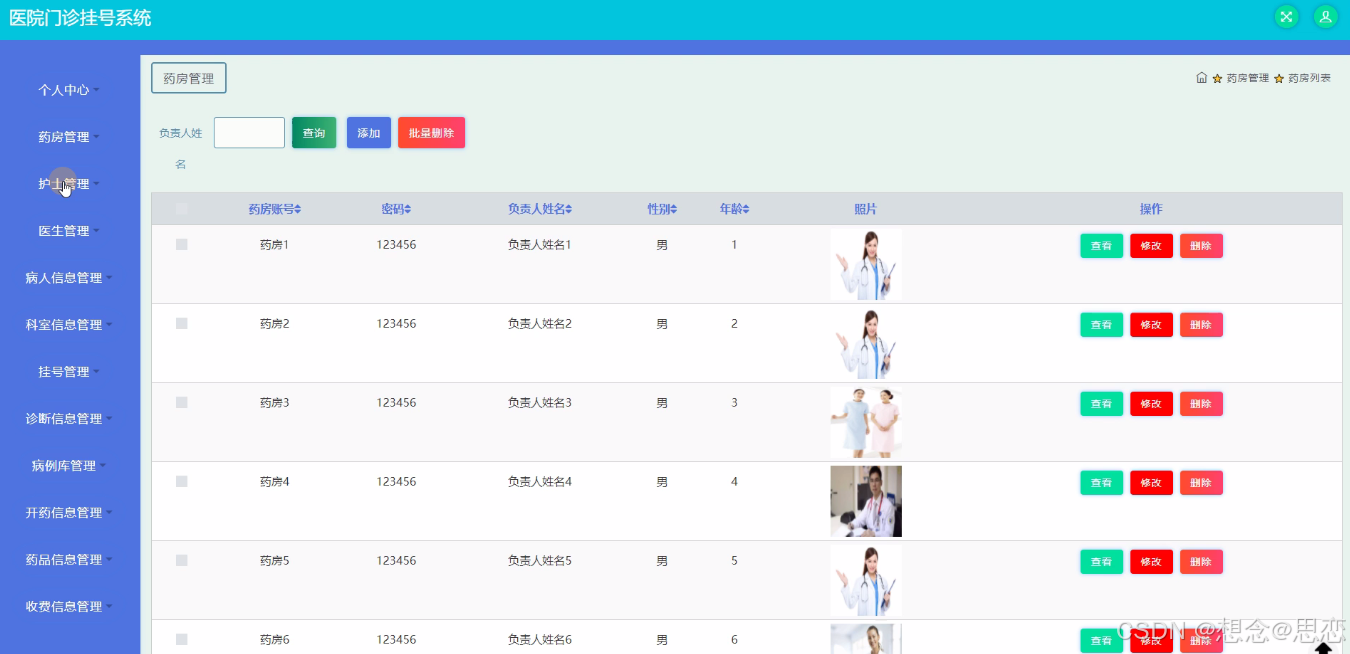
Task: Check the checkbox for 药房1 row
Action: (x=181, y=244)
